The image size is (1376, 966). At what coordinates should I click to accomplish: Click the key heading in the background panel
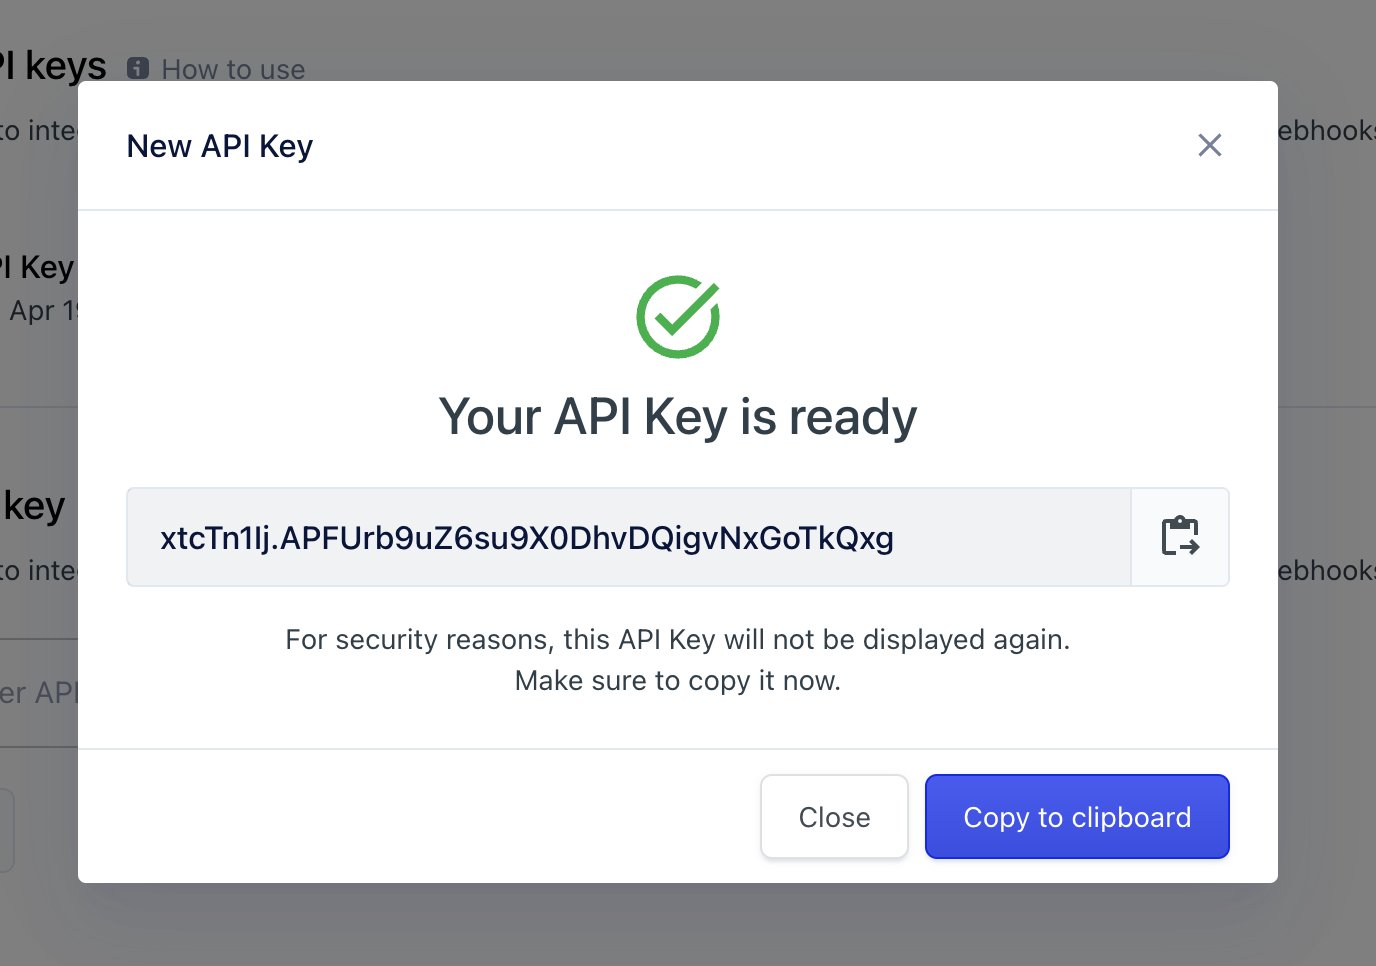[x=33, y=505]
